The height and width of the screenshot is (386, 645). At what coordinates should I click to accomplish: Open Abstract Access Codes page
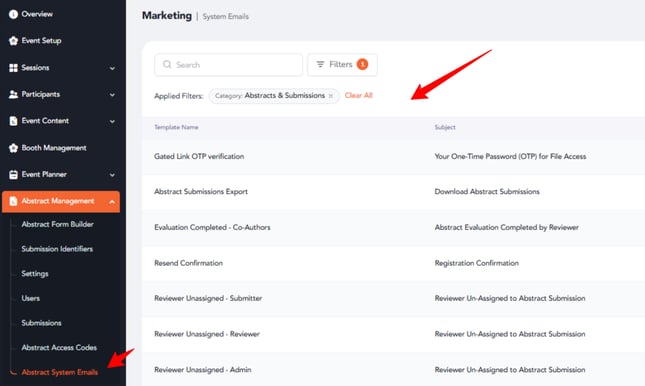(59, 348)
